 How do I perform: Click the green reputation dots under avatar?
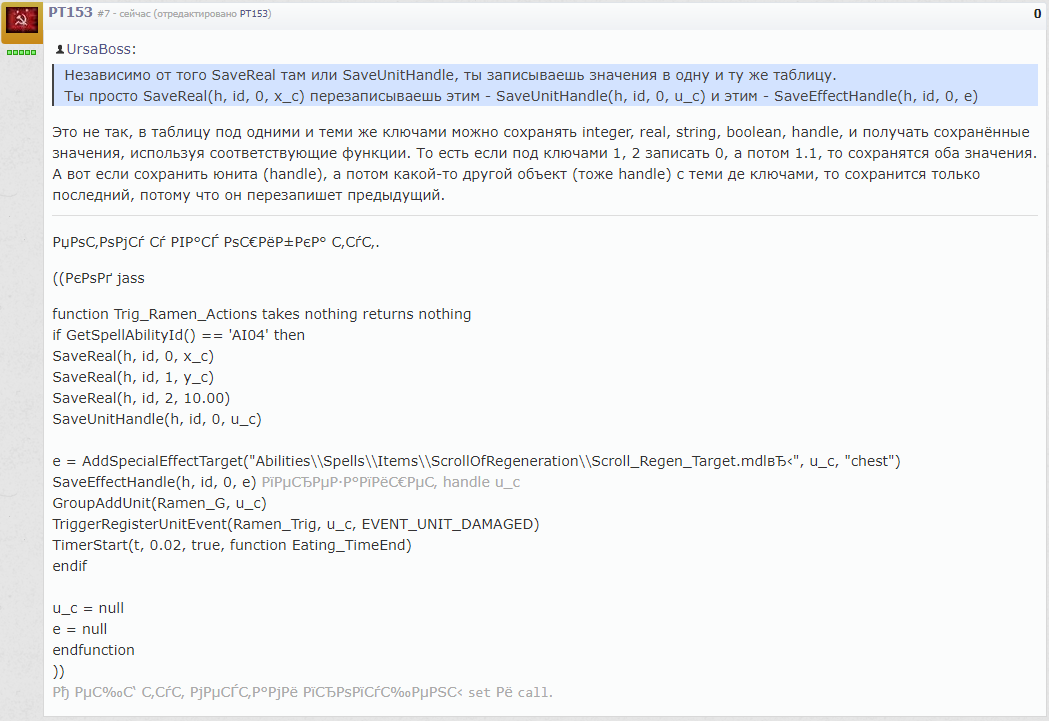21,52
